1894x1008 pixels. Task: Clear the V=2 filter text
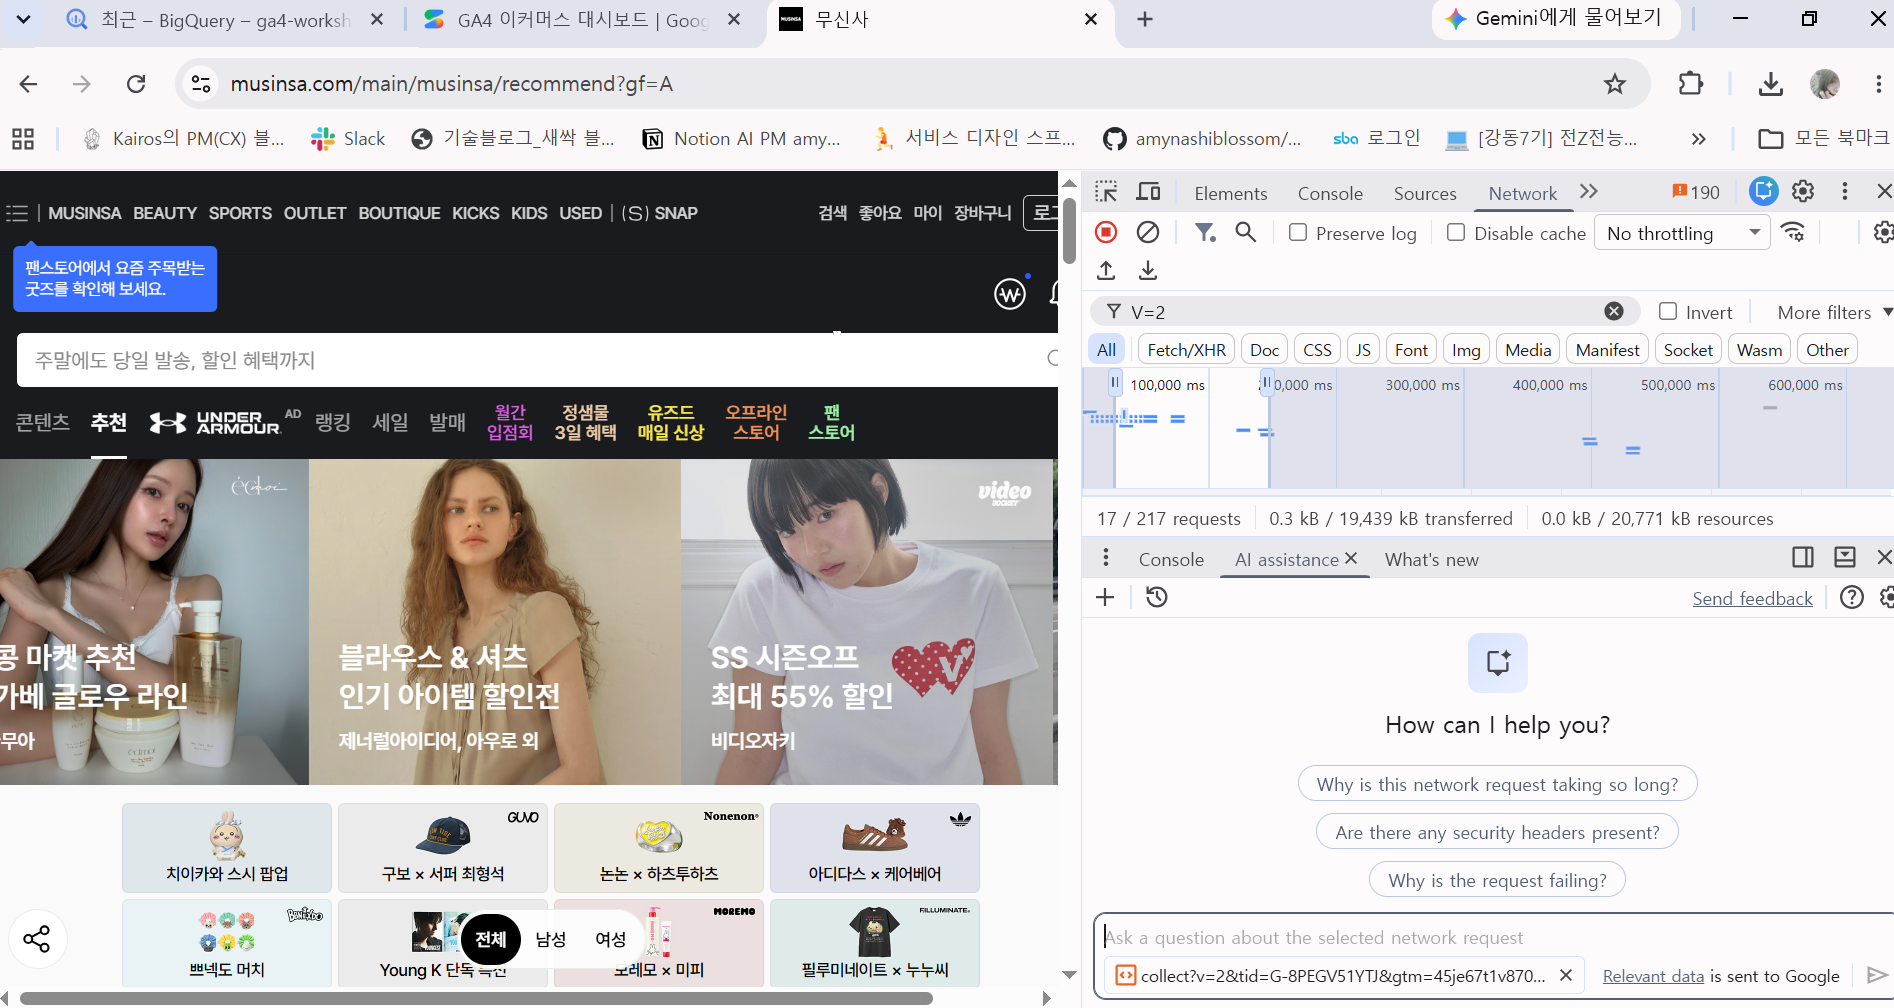pyautogui.click(x=1614, y=311)
